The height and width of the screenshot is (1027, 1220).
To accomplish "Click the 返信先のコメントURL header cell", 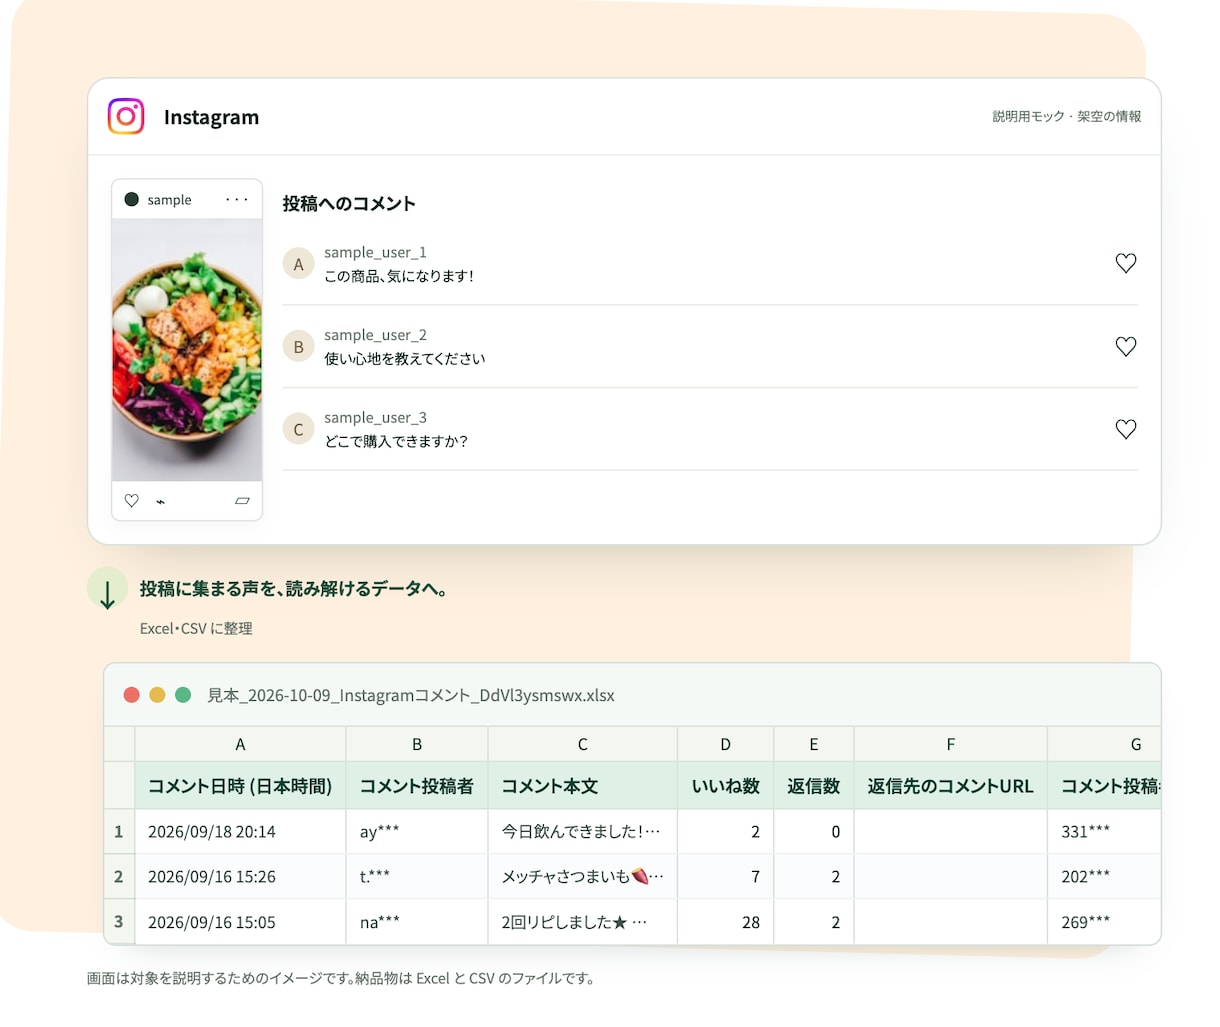I will coord(951,786).
